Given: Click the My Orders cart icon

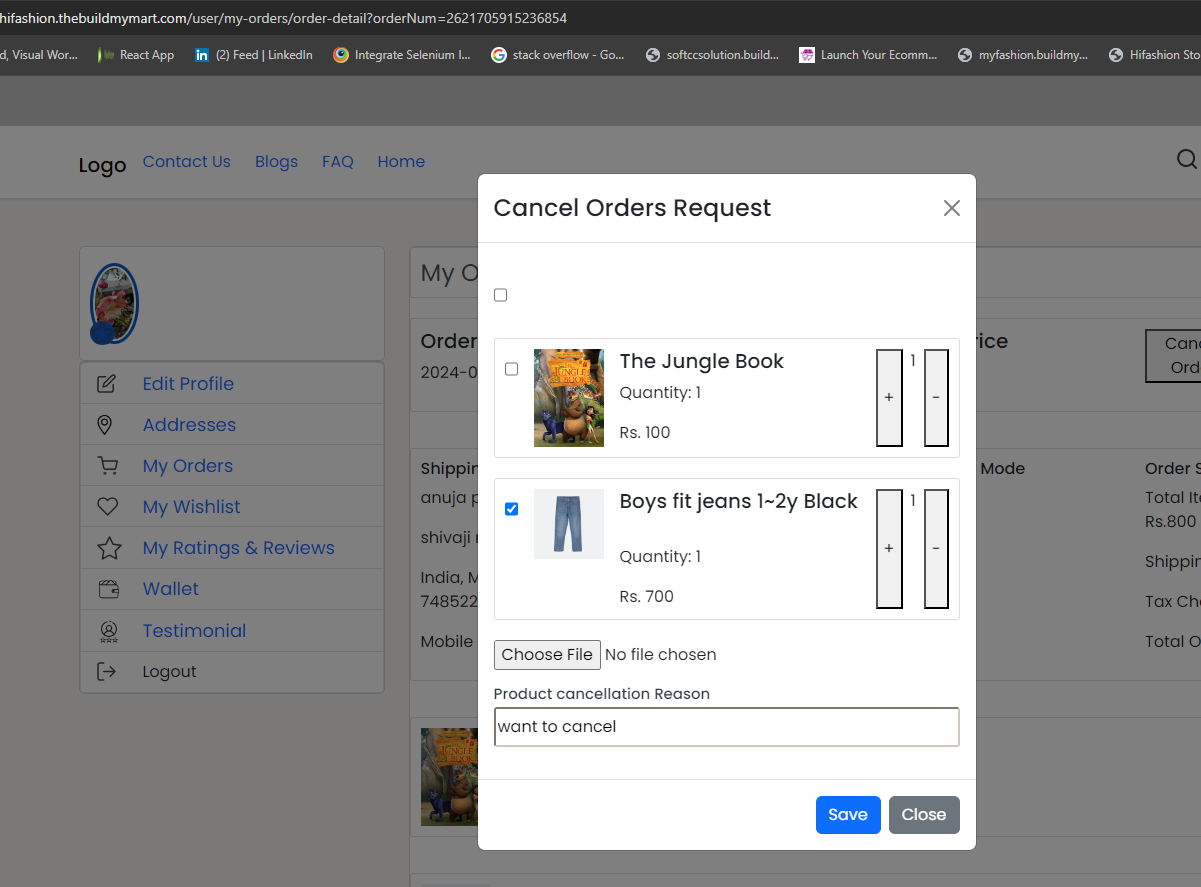Looking at the screenshot, I should click(107, 466).
